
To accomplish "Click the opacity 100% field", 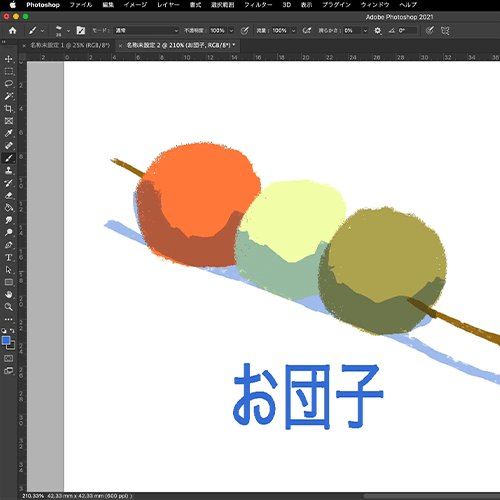I will [x=219, y=31].
